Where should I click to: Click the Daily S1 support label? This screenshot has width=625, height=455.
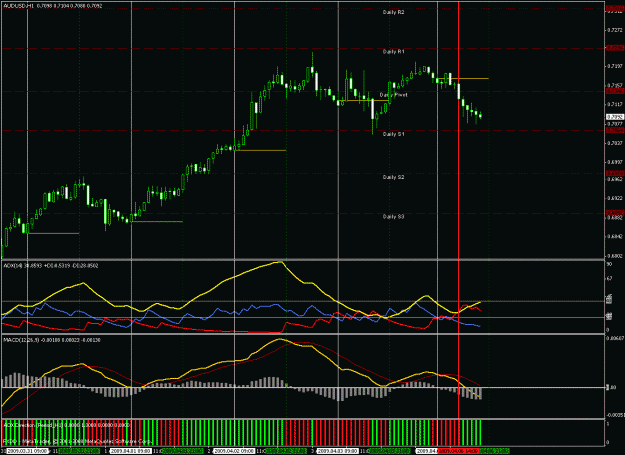(393, 134)
